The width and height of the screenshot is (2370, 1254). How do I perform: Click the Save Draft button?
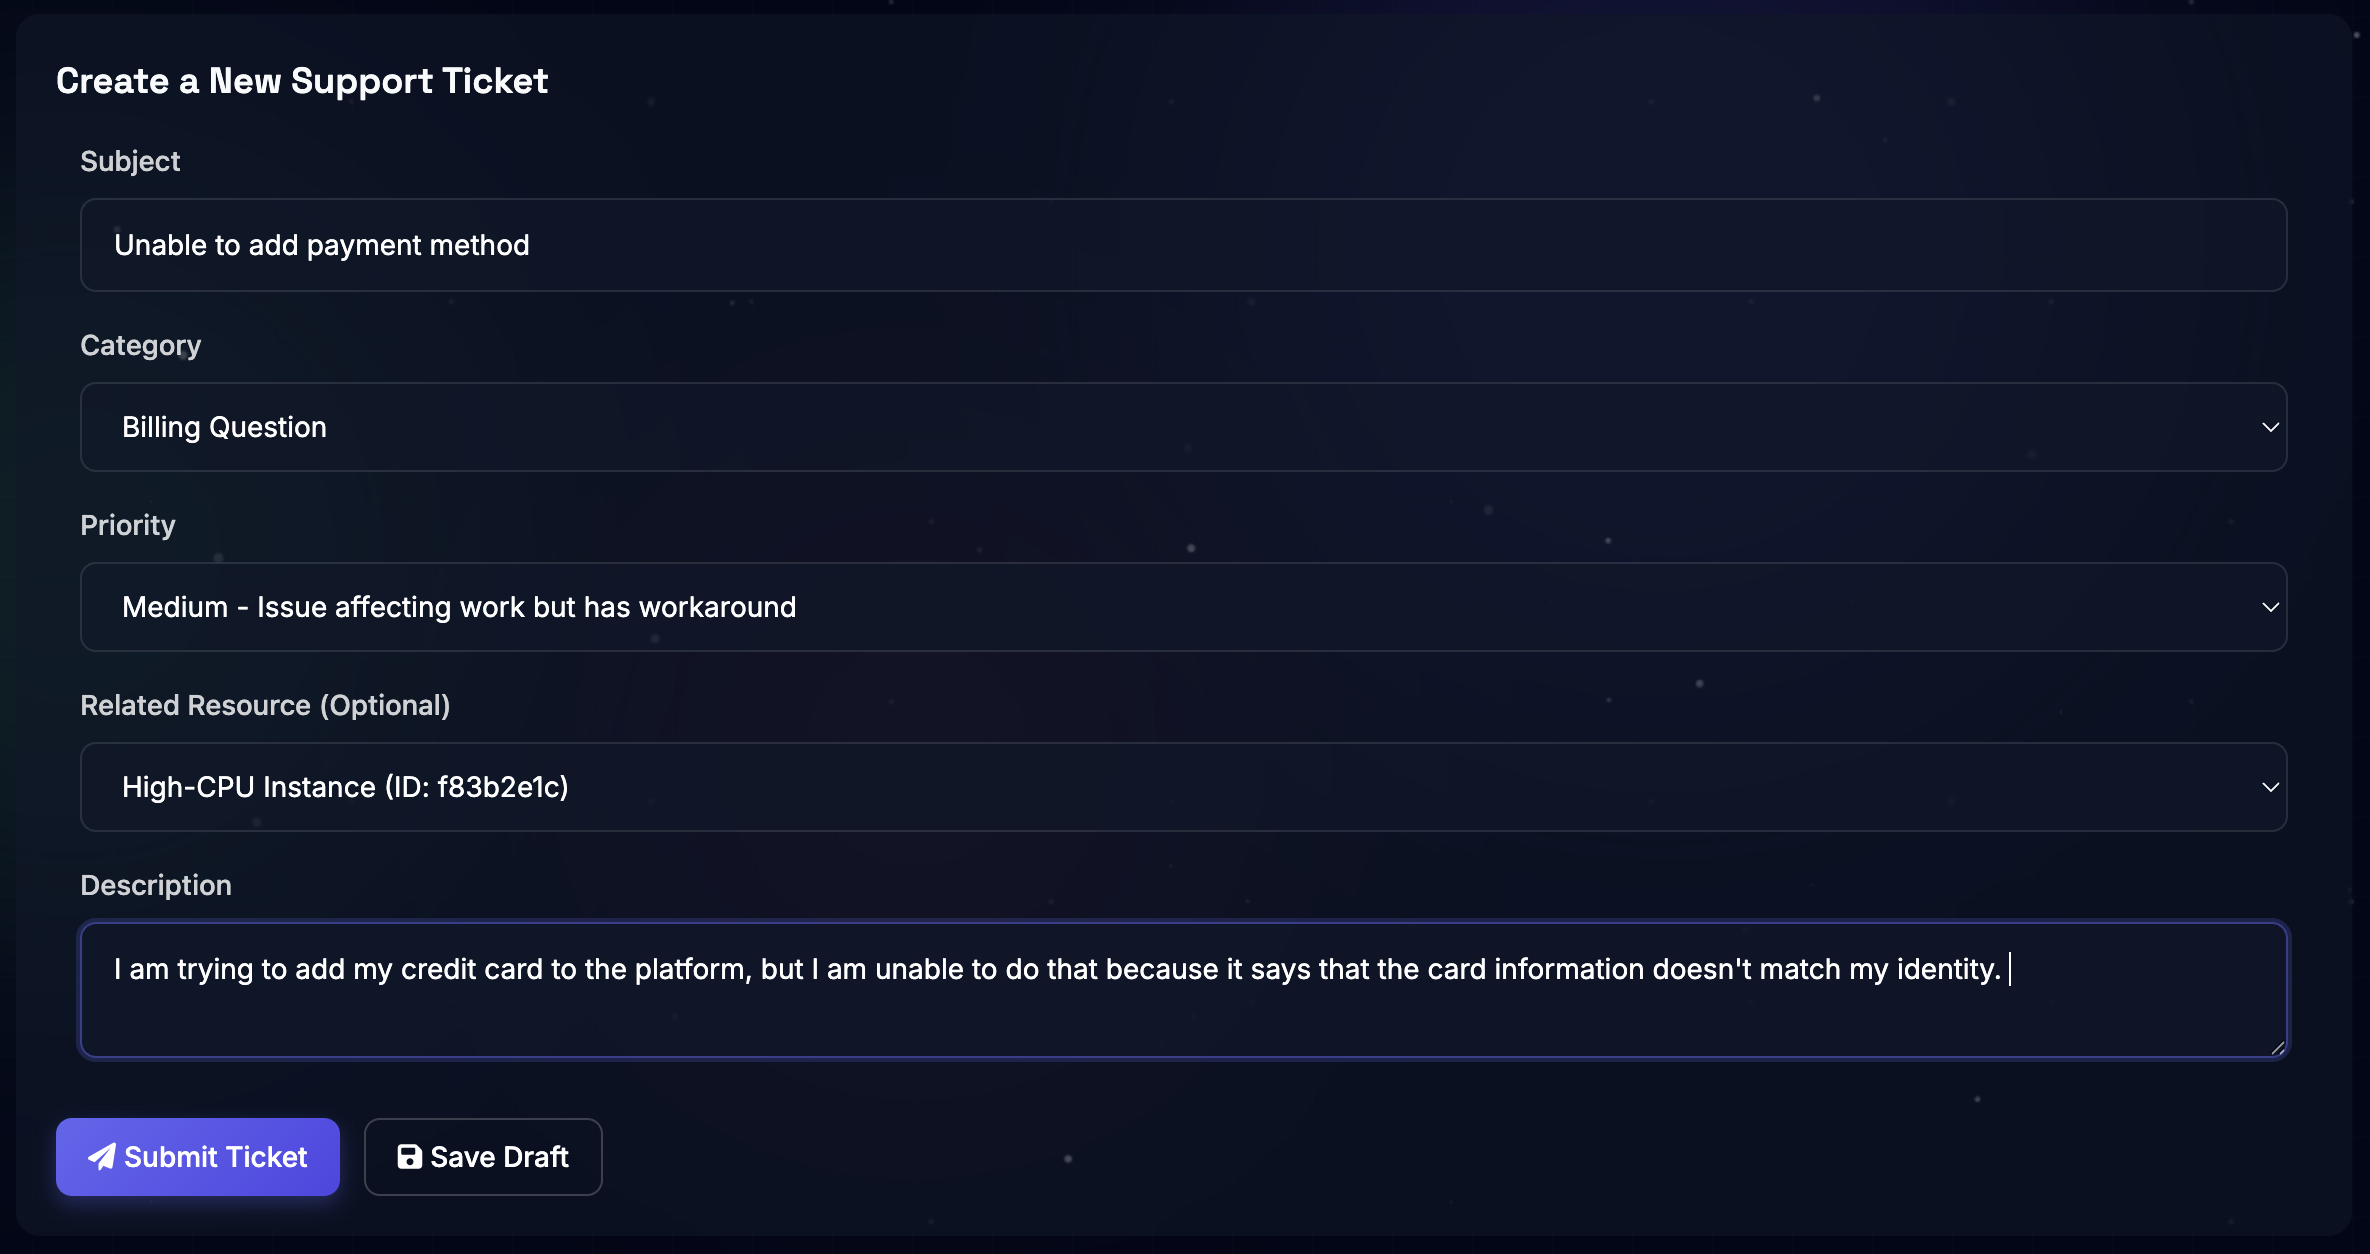click(483, 1156)
